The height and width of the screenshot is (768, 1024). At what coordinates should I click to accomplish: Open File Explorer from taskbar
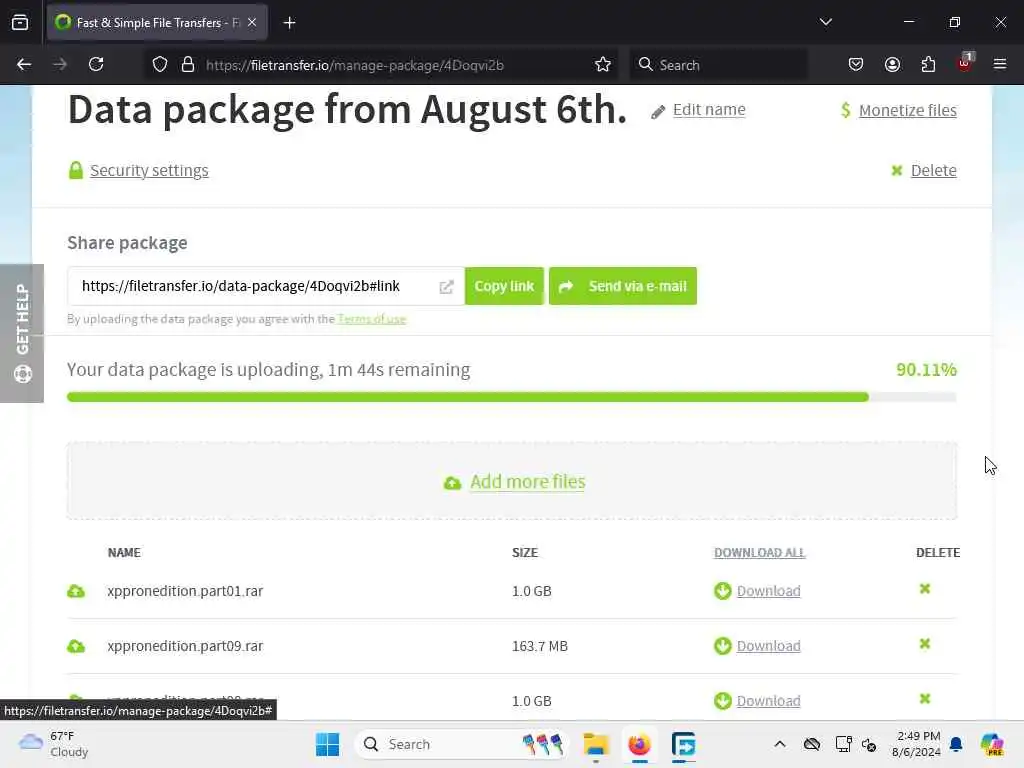click(x=596, y=744)
